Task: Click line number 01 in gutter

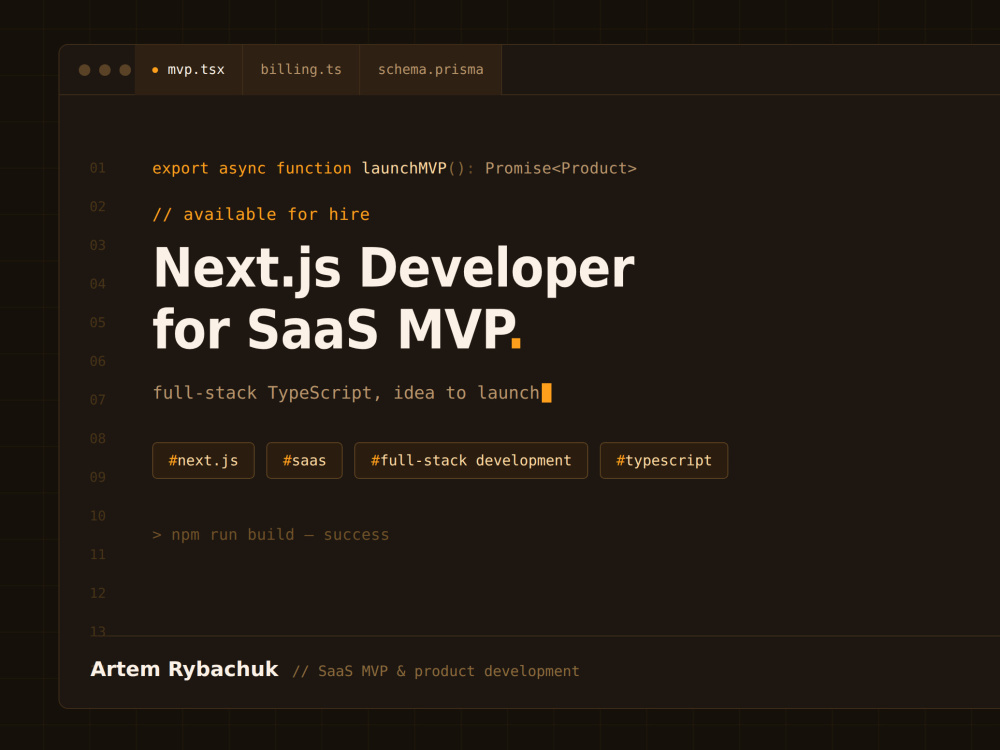Action: click(98, 168)
